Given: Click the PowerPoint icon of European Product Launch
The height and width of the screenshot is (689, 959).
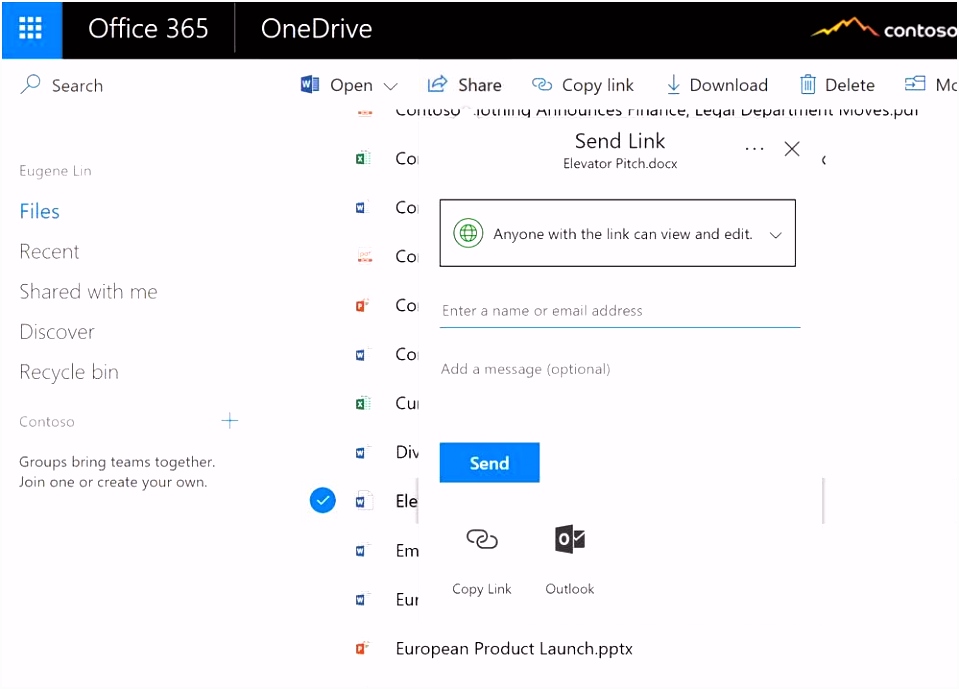Looking at the screenshot, I should click(363, 648).
